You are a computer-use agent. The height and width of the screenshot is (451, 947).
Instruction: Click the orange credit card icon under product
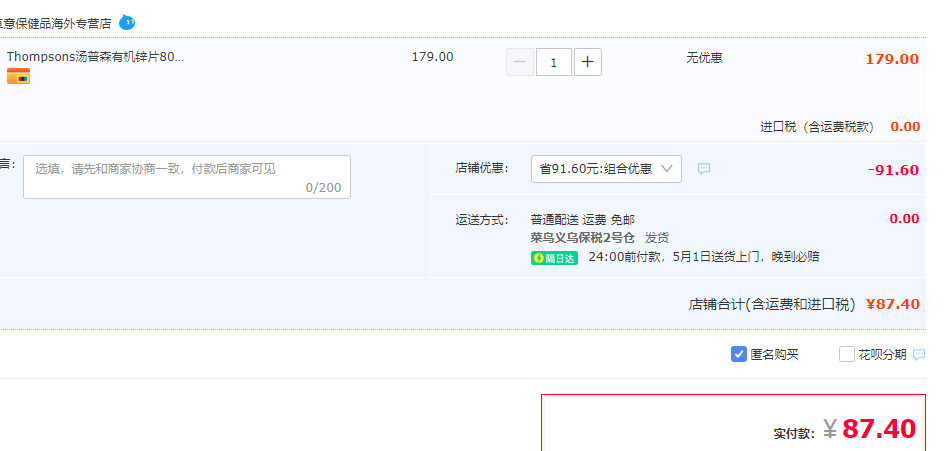(x=18, y=77)
